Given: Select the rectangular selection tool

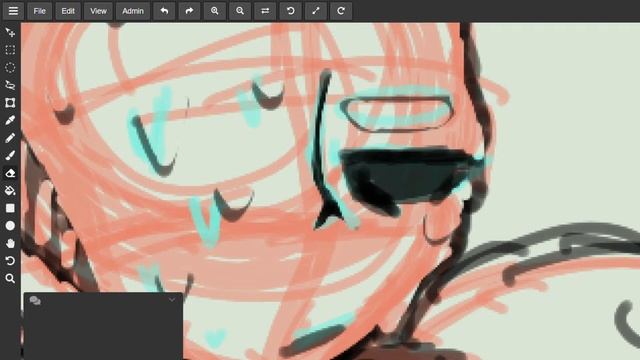Looking at the screenshot, I should [10, 50].
